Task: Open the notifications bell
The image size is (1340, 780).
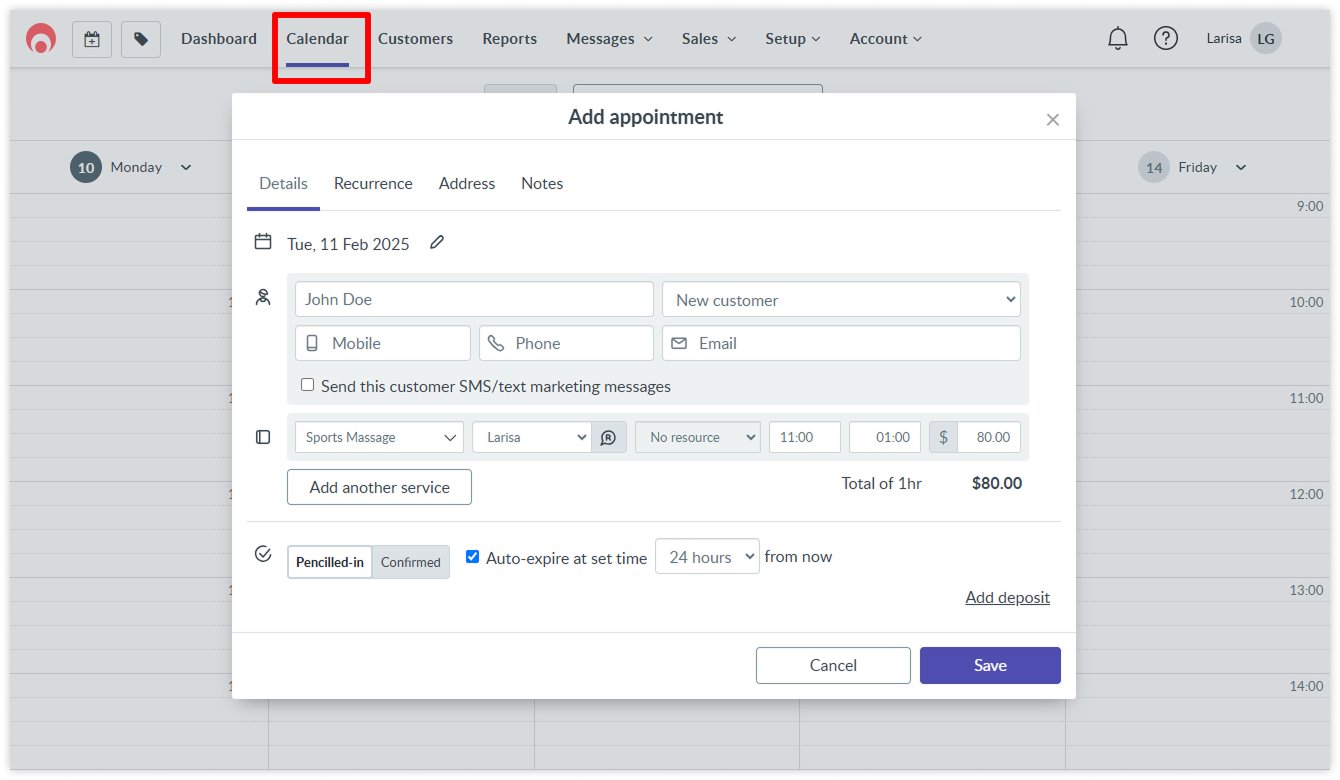Action: pyautogui.click(x=1118, y=39)
